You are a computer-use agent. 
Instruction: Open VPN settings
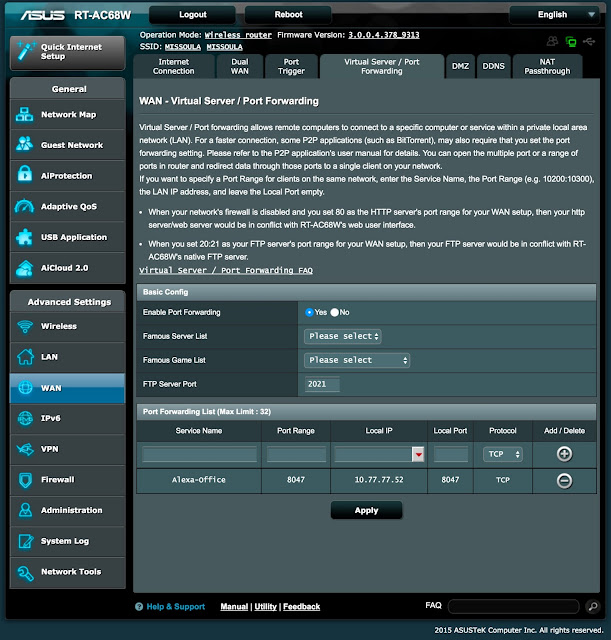[x=67, y=449]
